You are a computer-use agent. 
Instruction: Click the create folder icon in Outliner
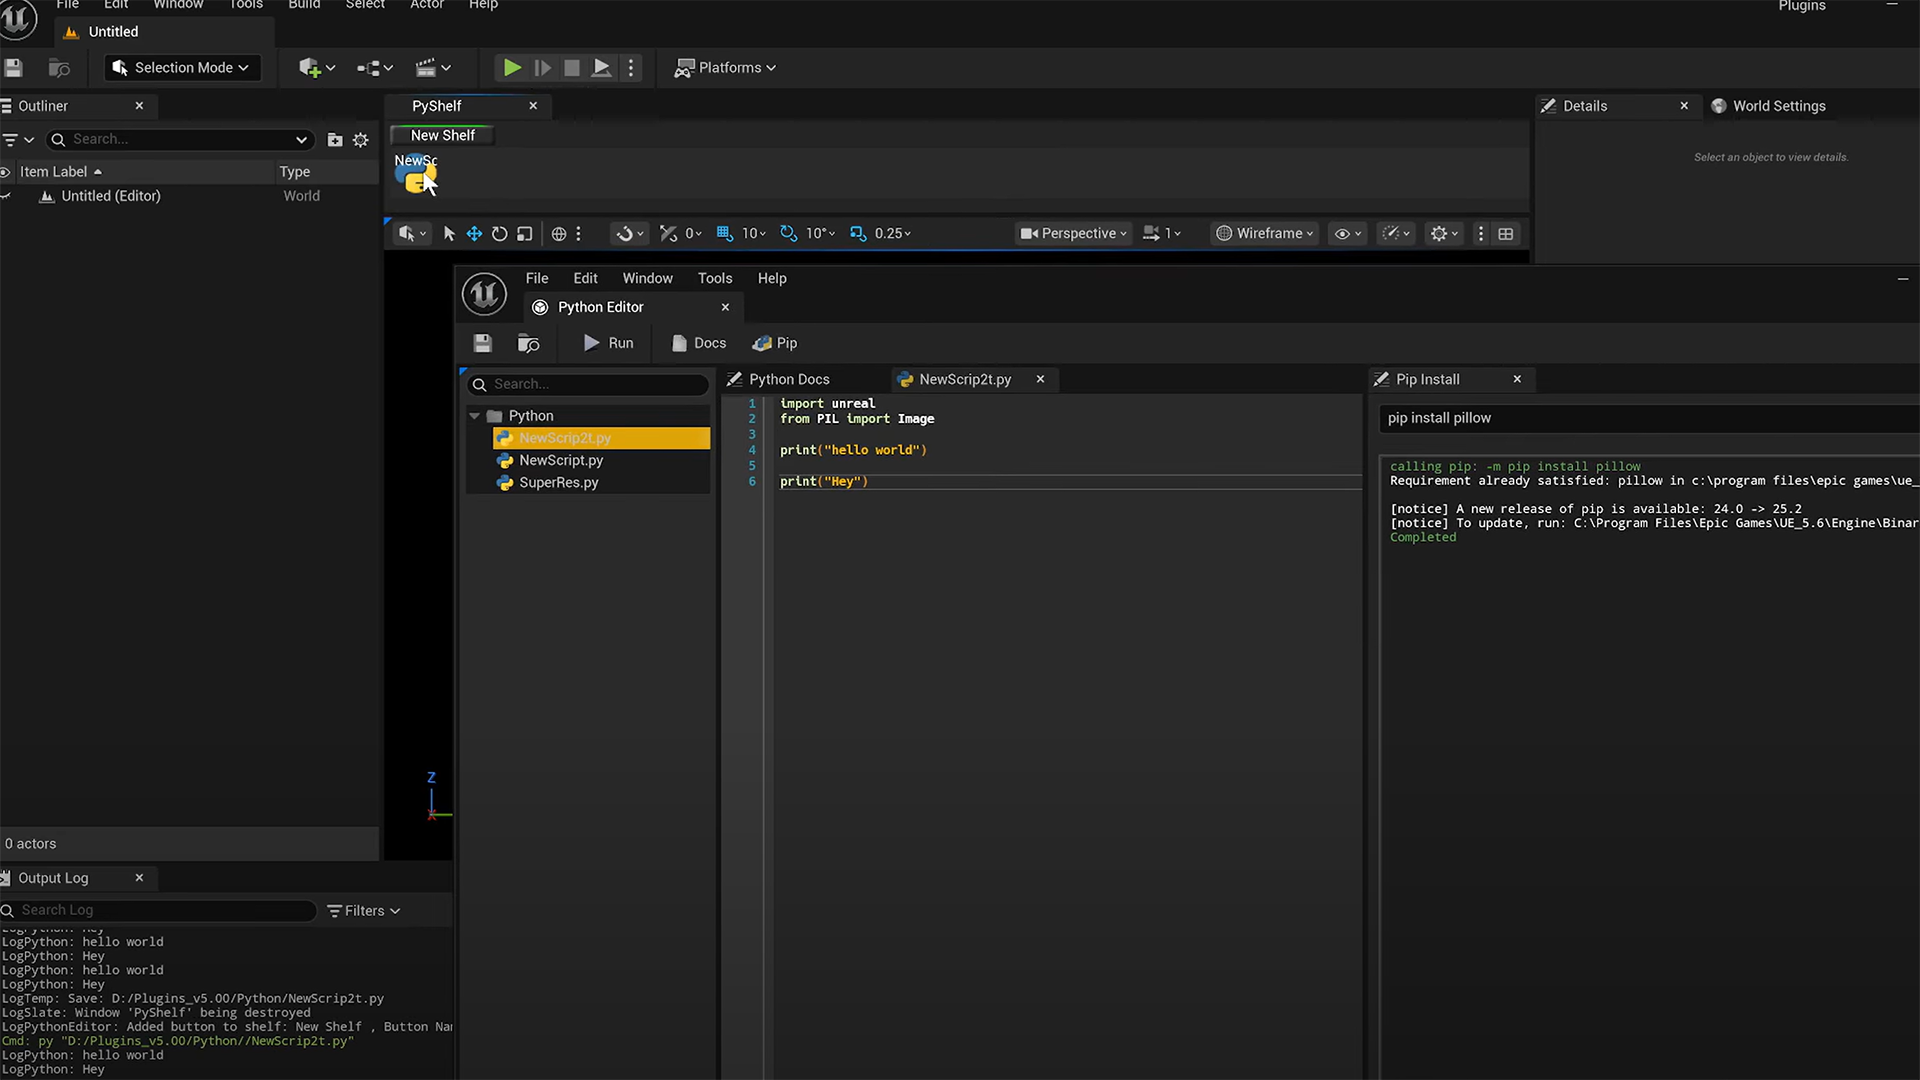(335, 140)
